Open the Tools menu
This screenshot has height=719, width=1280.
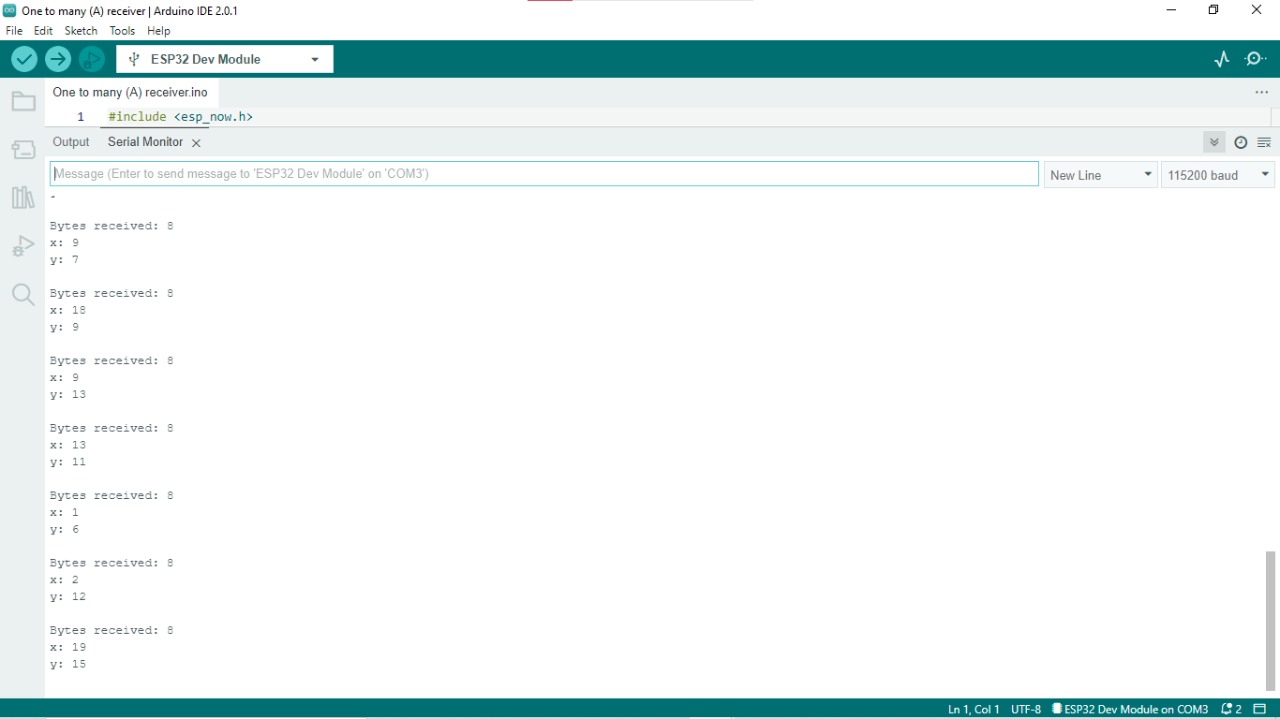point(122,30)
